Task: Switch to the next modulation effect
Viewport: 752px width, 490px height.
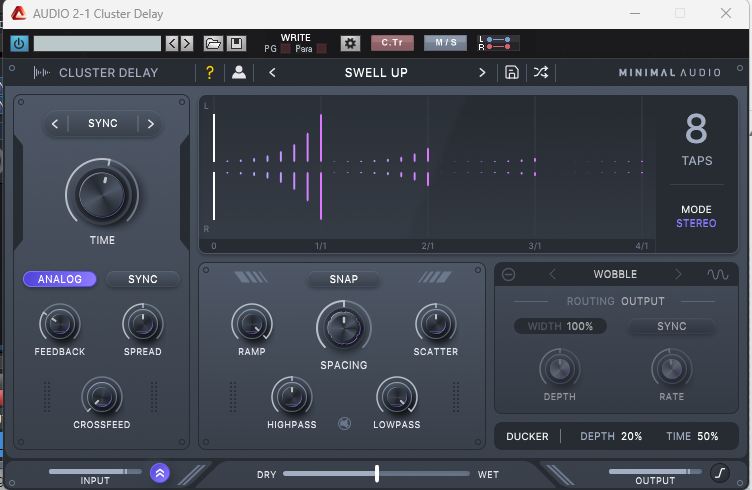Action: tap(678, 274)
